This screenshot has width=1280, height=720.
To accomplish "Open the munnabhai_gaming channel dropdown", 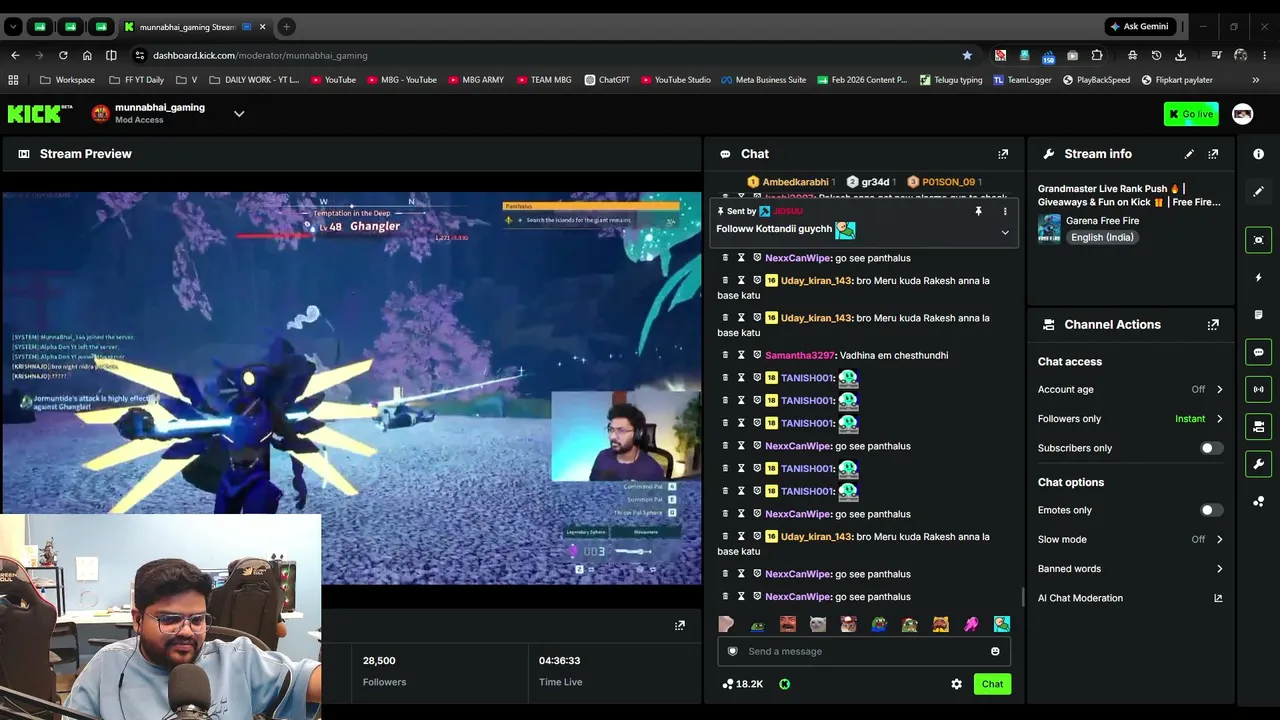I will coord(239,114).
